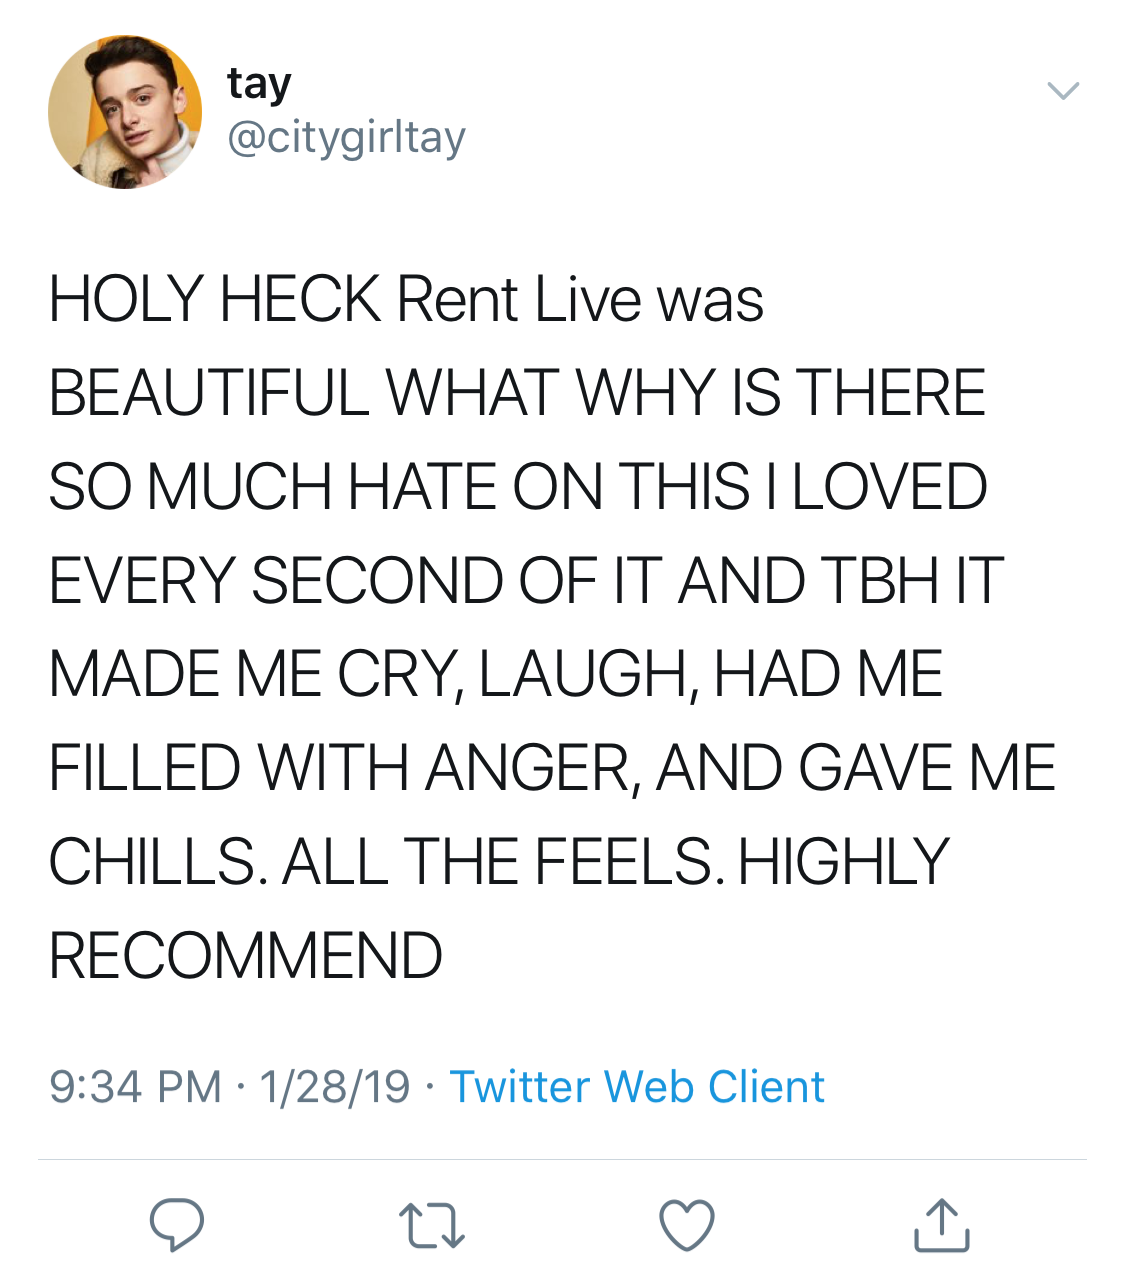Open the profile via display name tay
This screenshot has height=1284, width=1122.
259,83
